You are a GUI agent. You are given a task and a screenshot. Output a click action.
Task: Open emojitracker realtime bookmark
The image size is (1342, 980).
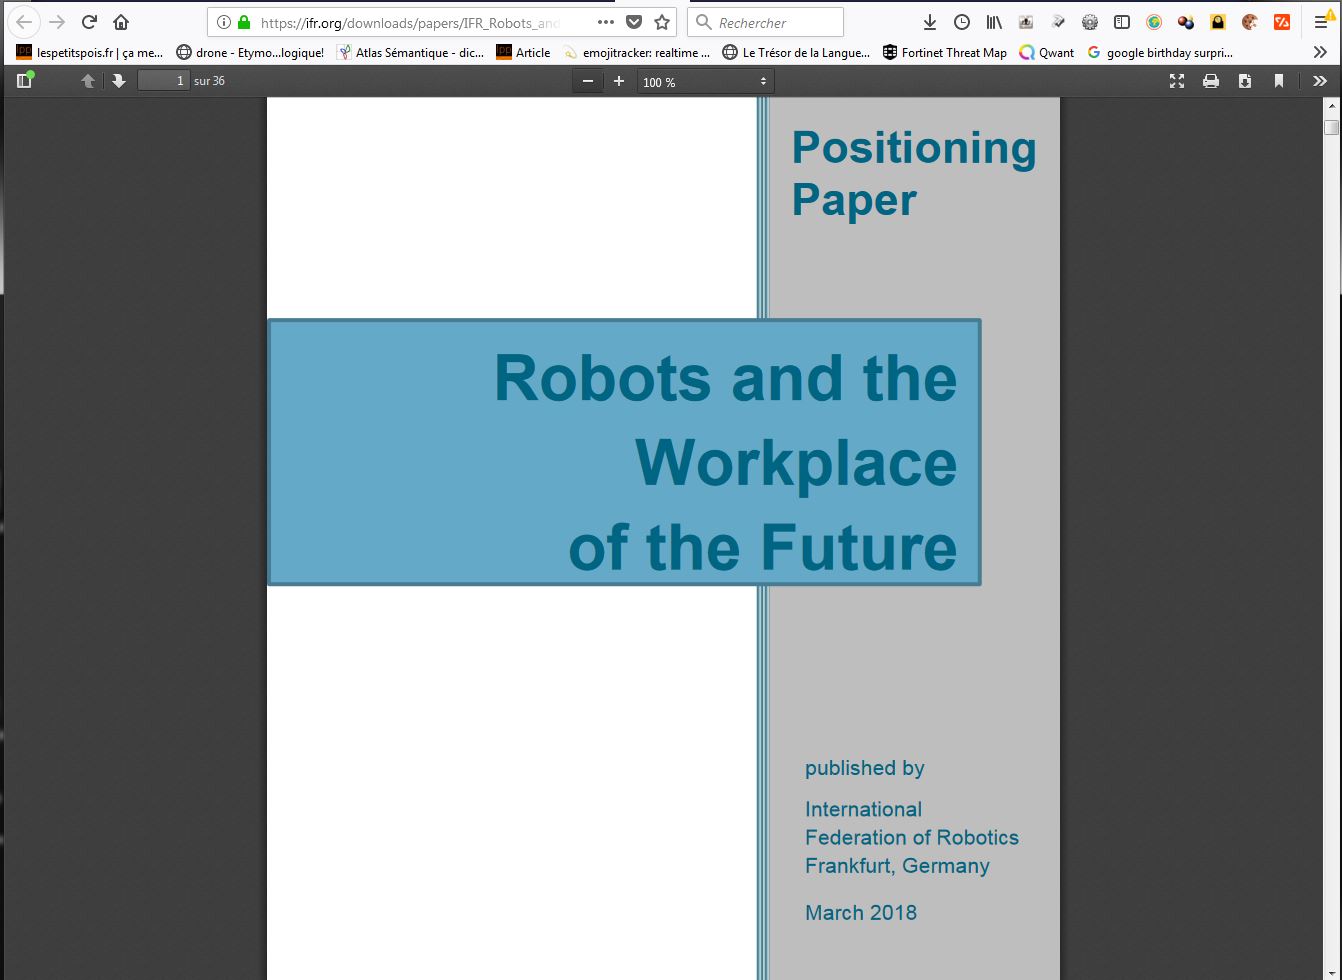coord(636,52)
